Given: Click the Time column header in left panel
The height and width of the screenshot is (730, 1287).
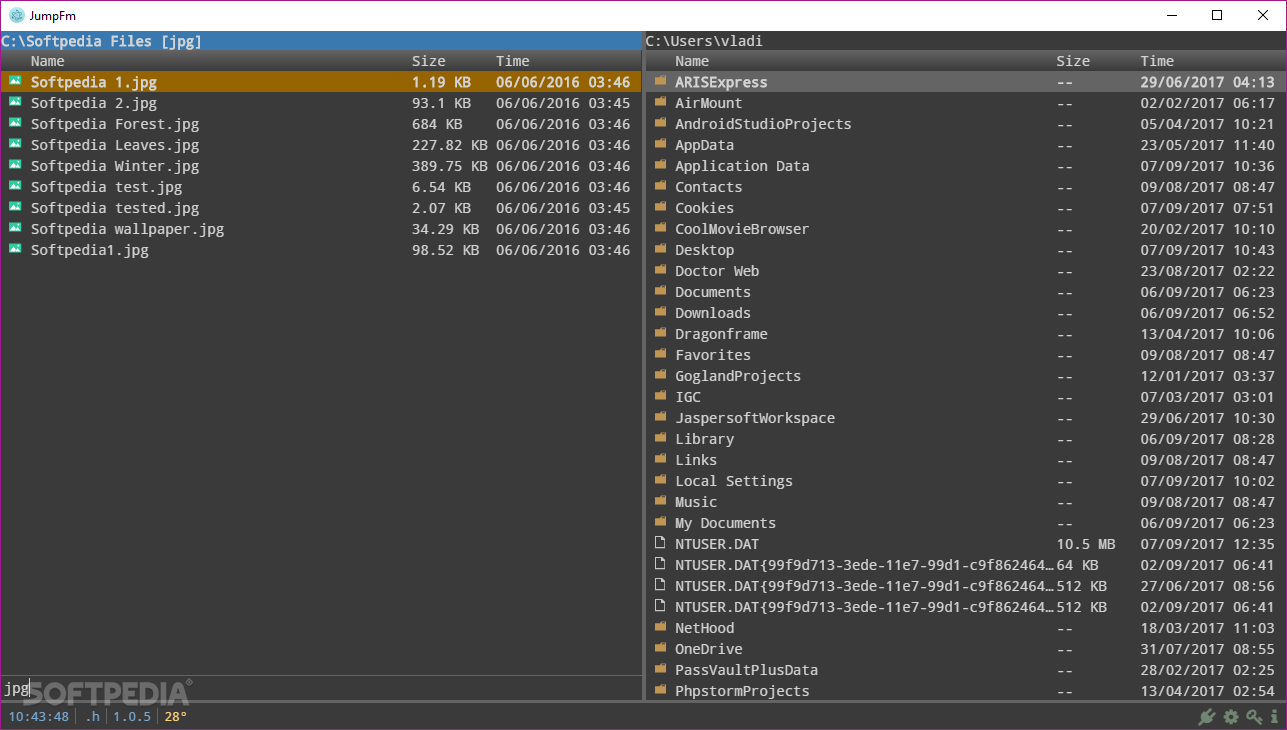Looking at the screenshot, I should point(512,61).
